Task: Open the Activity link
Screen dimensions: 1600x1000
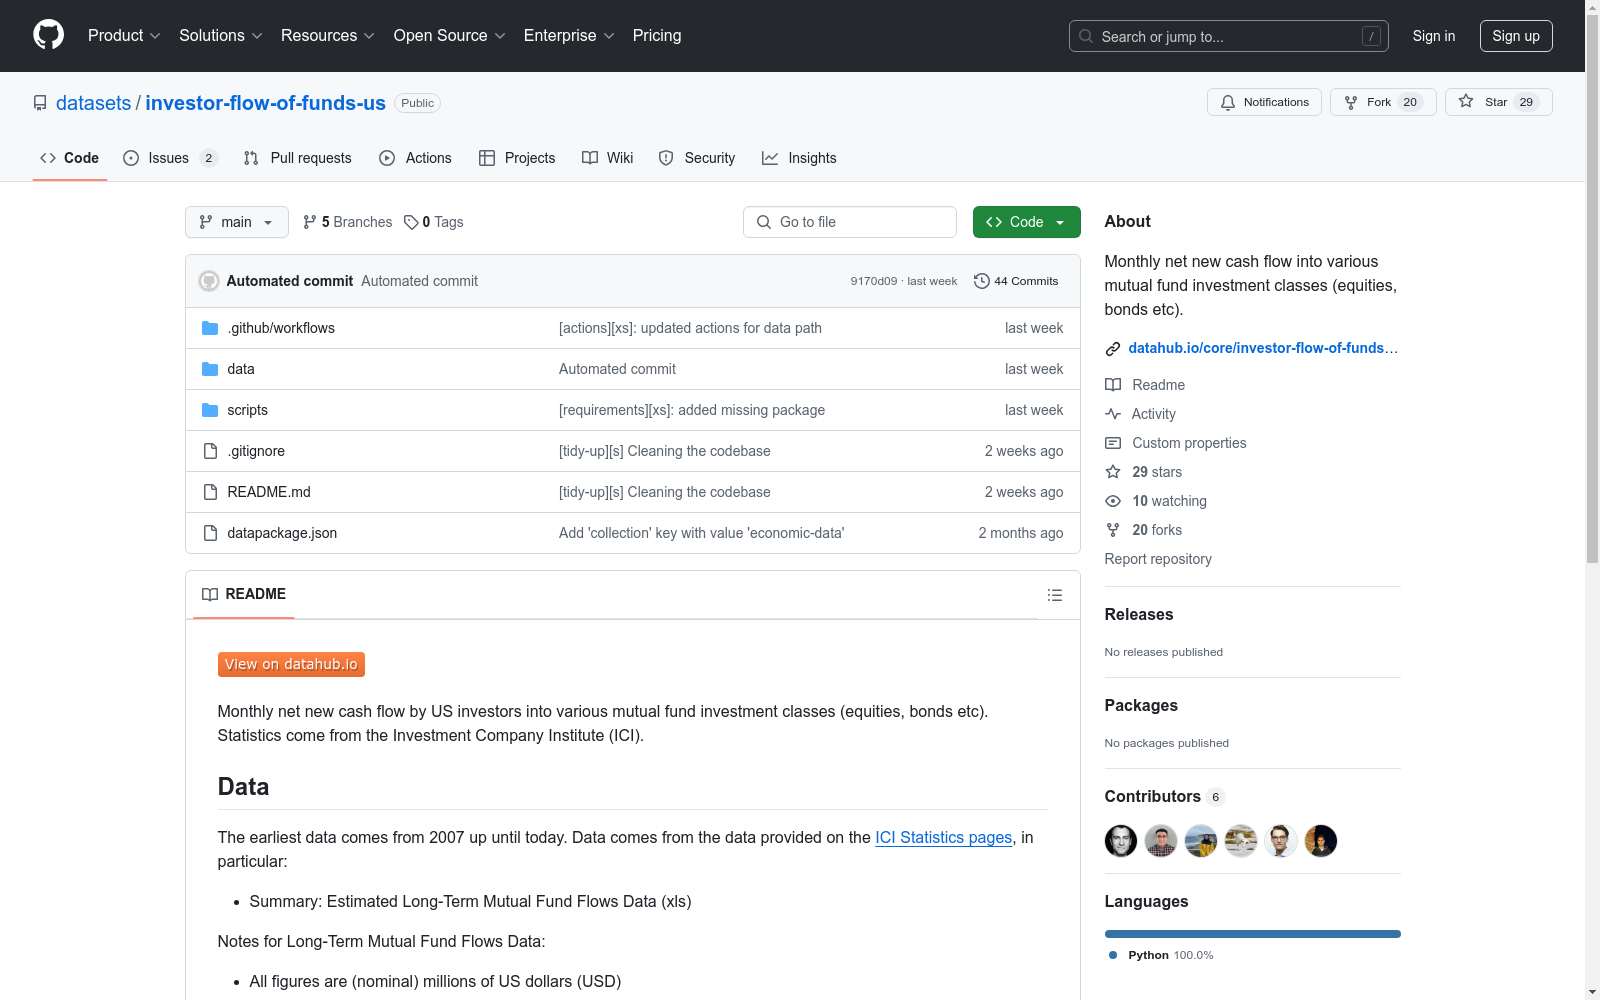Action: (1140, 414)
